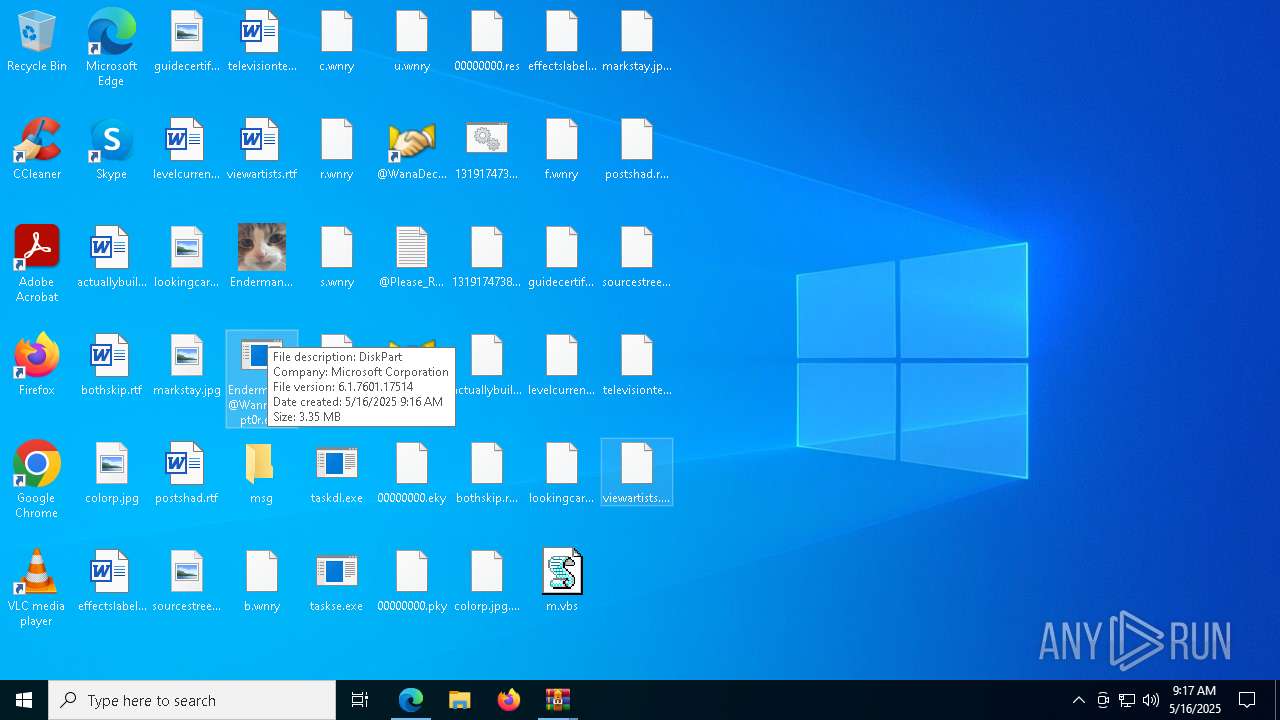Select the markstay.jp... blank file icon

[637, 42]
